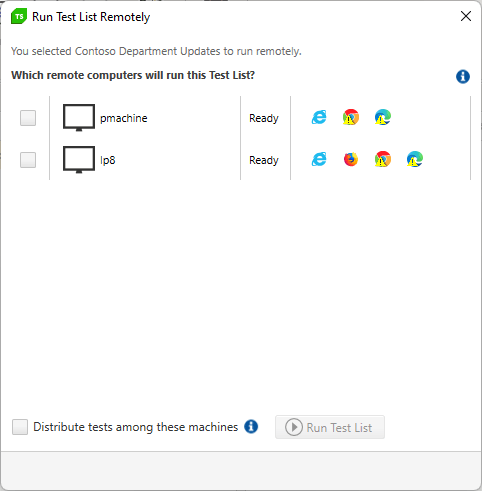The height and width of the screenshot is (491, 482).
Task: Click the Run Test List button
Action: (x=330, y=427)
